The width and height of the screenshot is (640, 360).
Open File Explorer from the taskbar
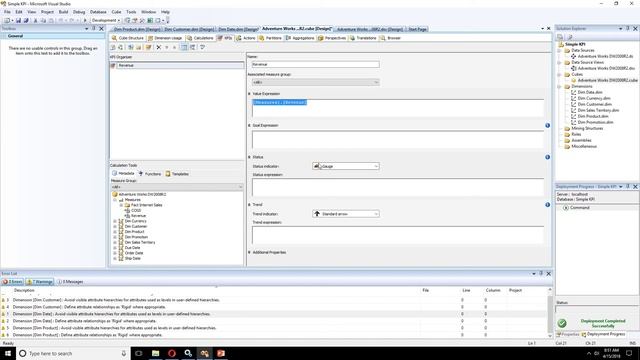coord(155,353)
